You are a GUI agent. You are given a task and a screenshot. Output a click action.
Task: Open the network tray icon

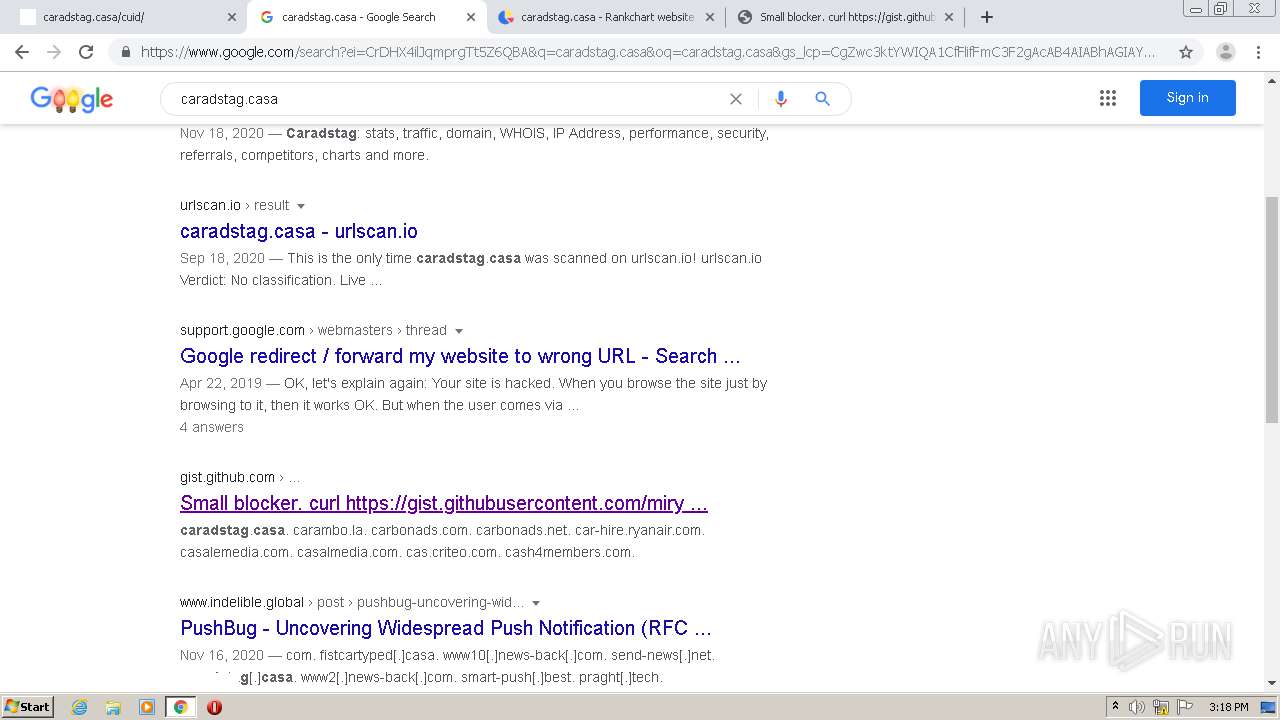click(1161, 707)
